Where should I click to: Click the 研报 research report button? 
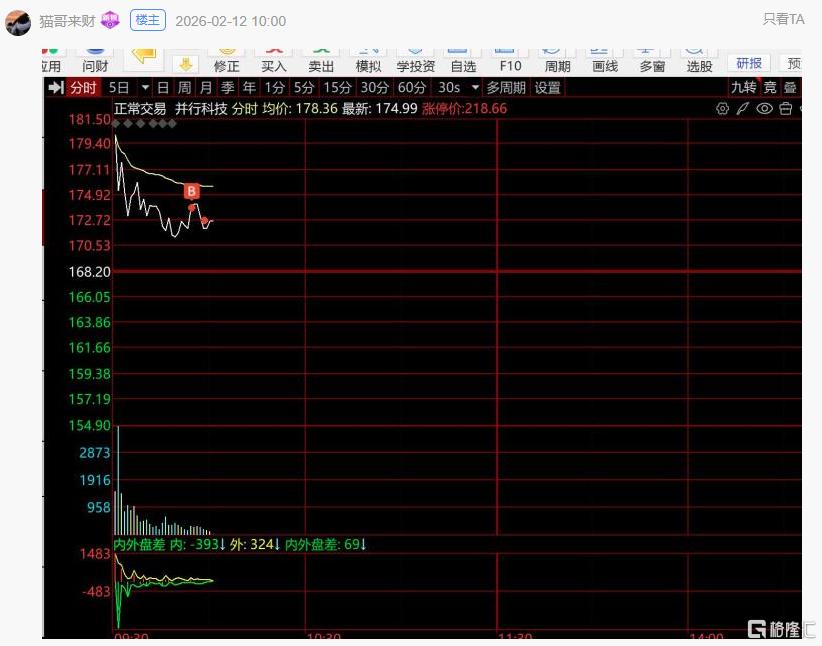tap(749, 63)
